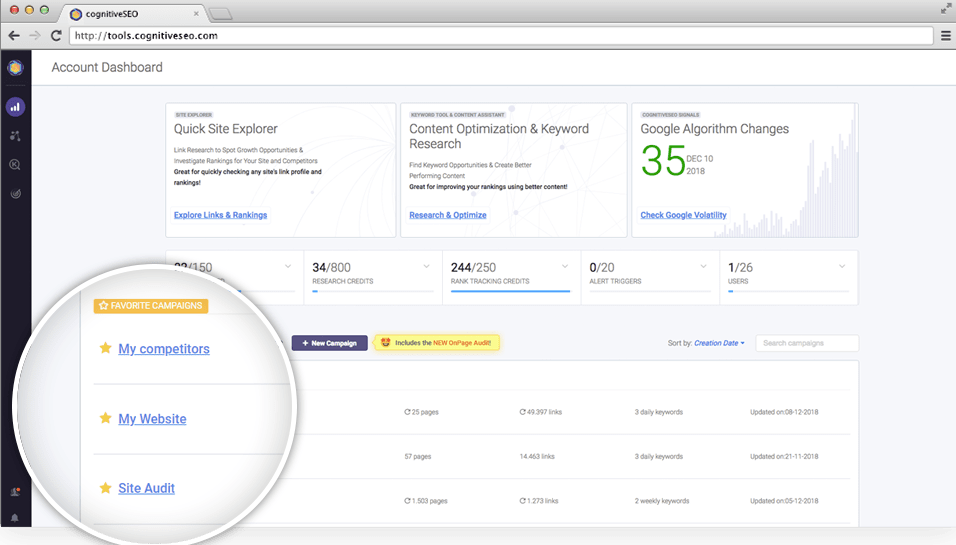Click the 1.503 pages refresh icon

407,501
